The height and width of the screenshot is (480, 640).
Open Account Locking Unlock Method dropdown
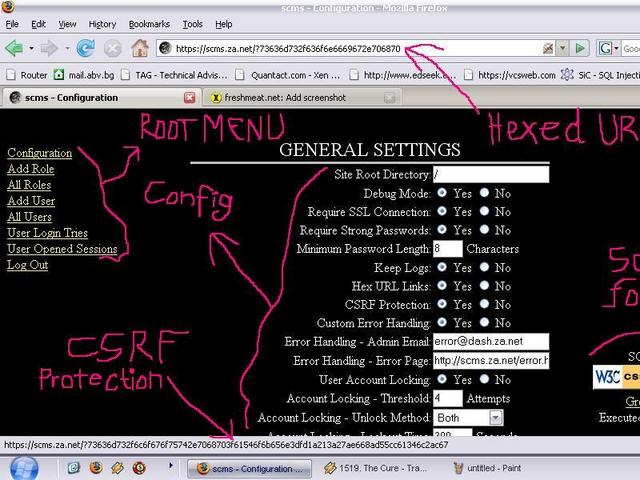coord(495,417)
